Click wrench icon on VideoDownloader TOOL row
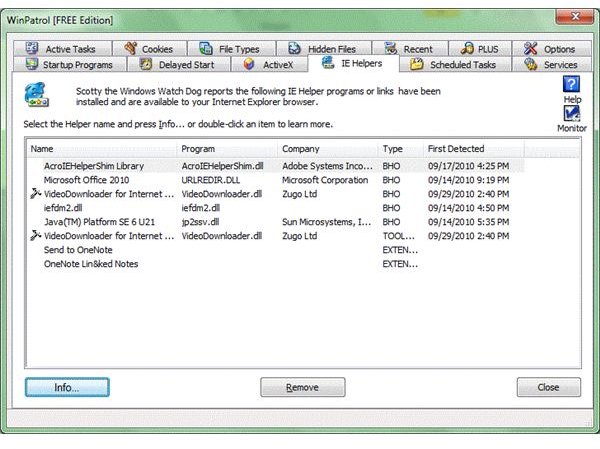 pyautogui.click(x=36, y=235)
